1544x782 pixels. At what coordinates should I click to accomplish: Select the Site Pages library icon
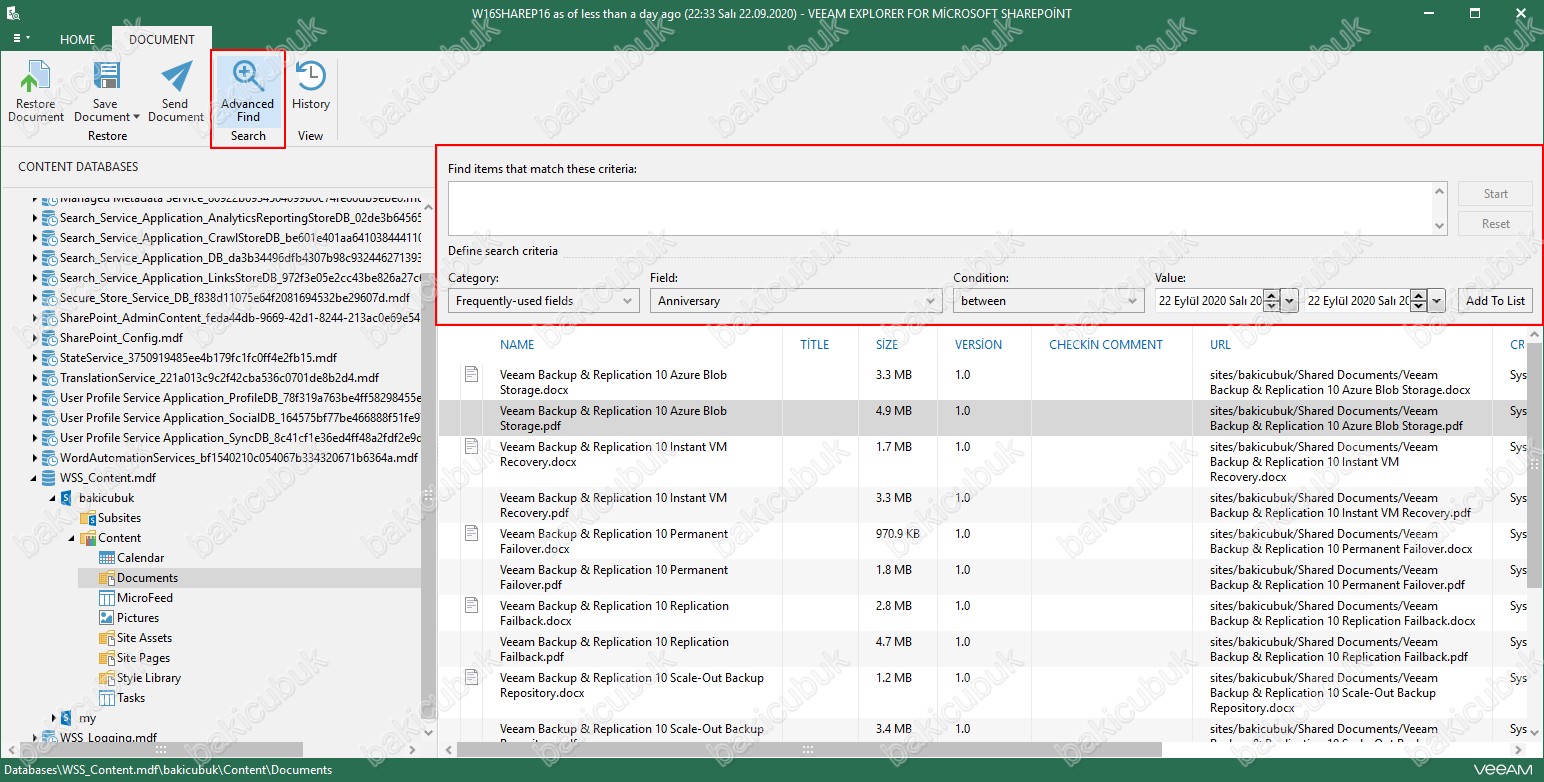[x=107, y=658]
